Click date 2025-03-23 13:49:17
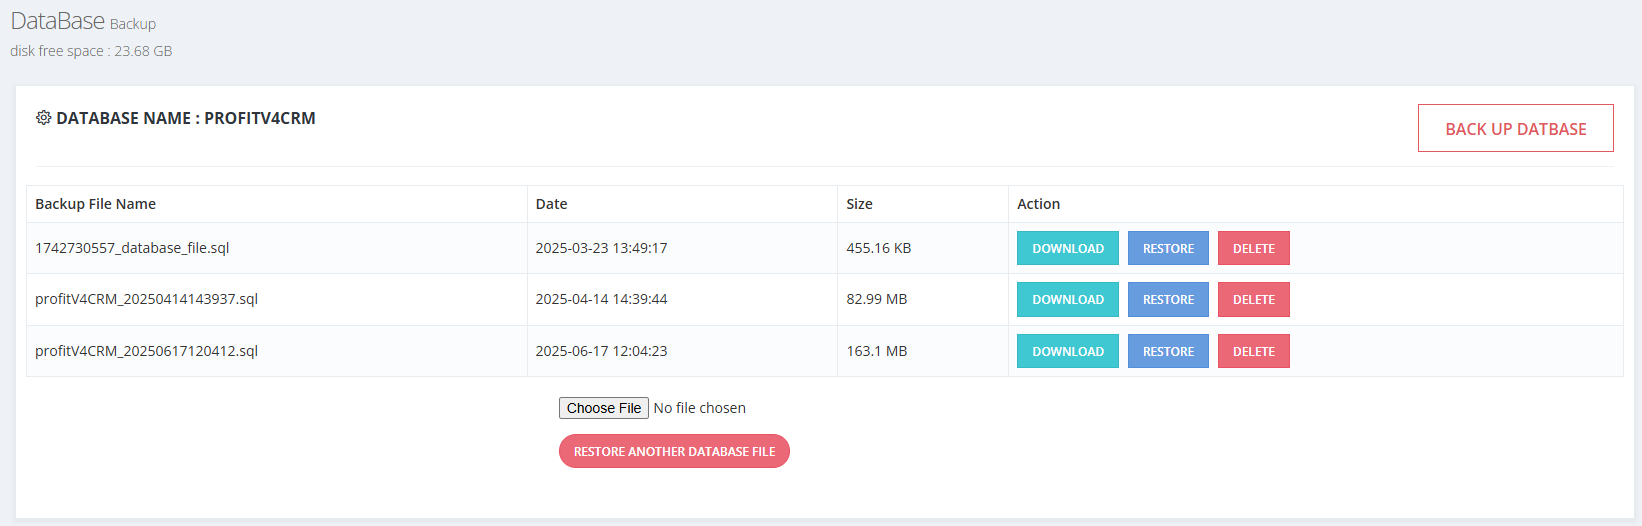The height and width of the screenshot is (526, 1642). (601, 248)
